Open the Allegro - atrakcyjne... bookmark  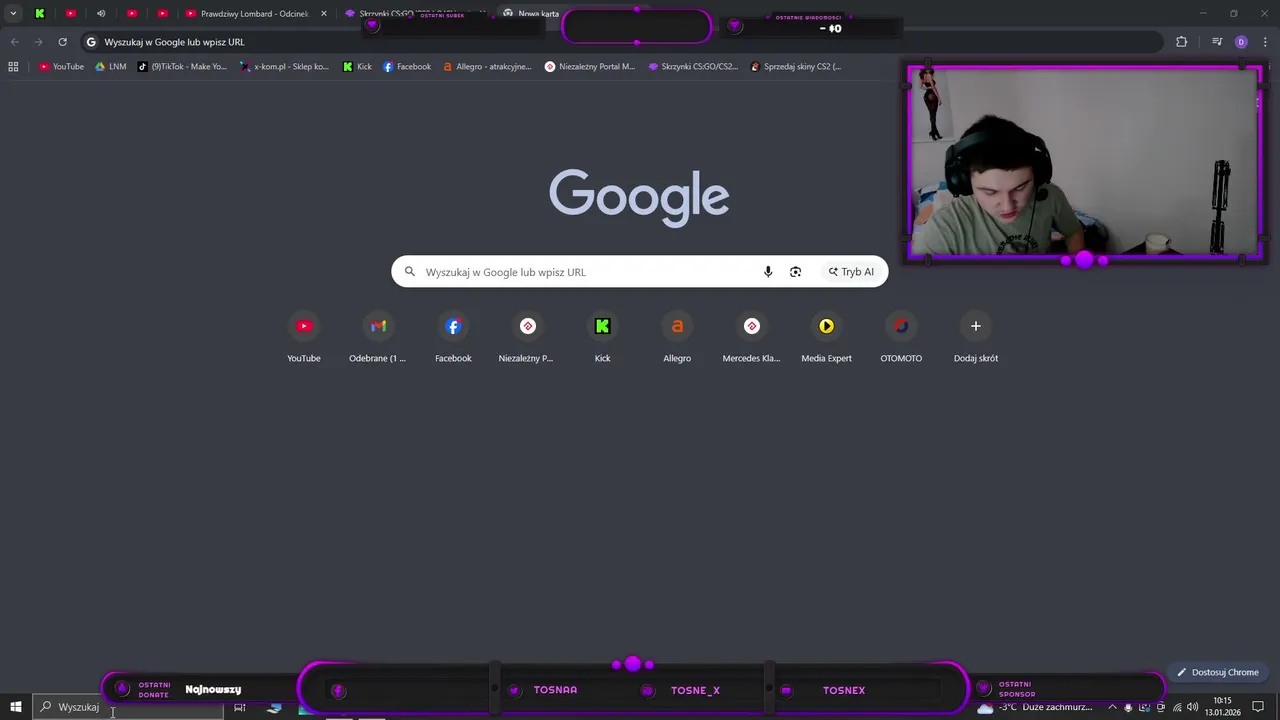point(487,67)
